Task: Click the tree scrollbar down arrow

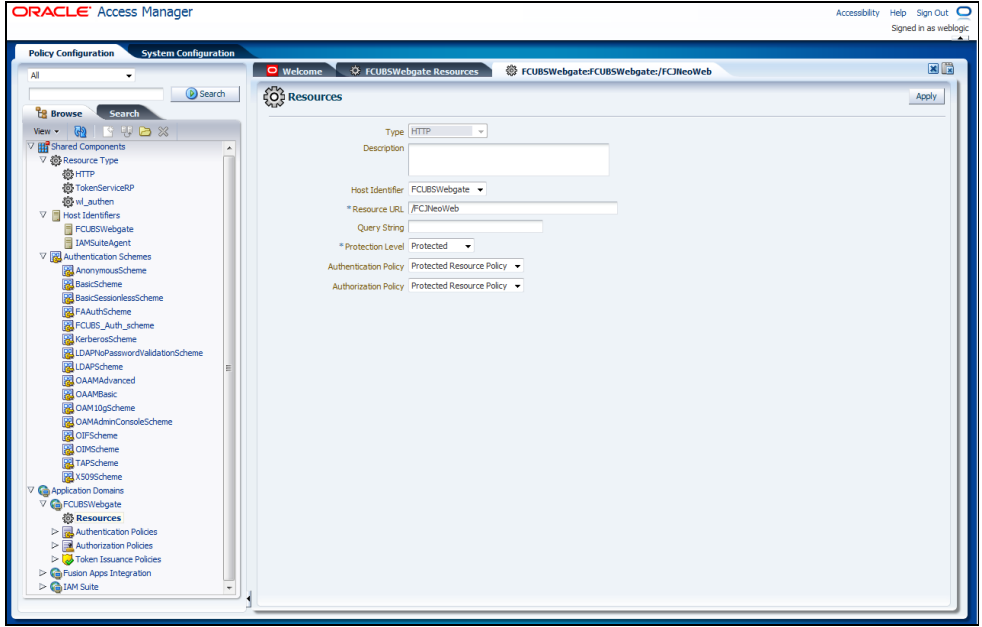Action: (x=229, y=588)
